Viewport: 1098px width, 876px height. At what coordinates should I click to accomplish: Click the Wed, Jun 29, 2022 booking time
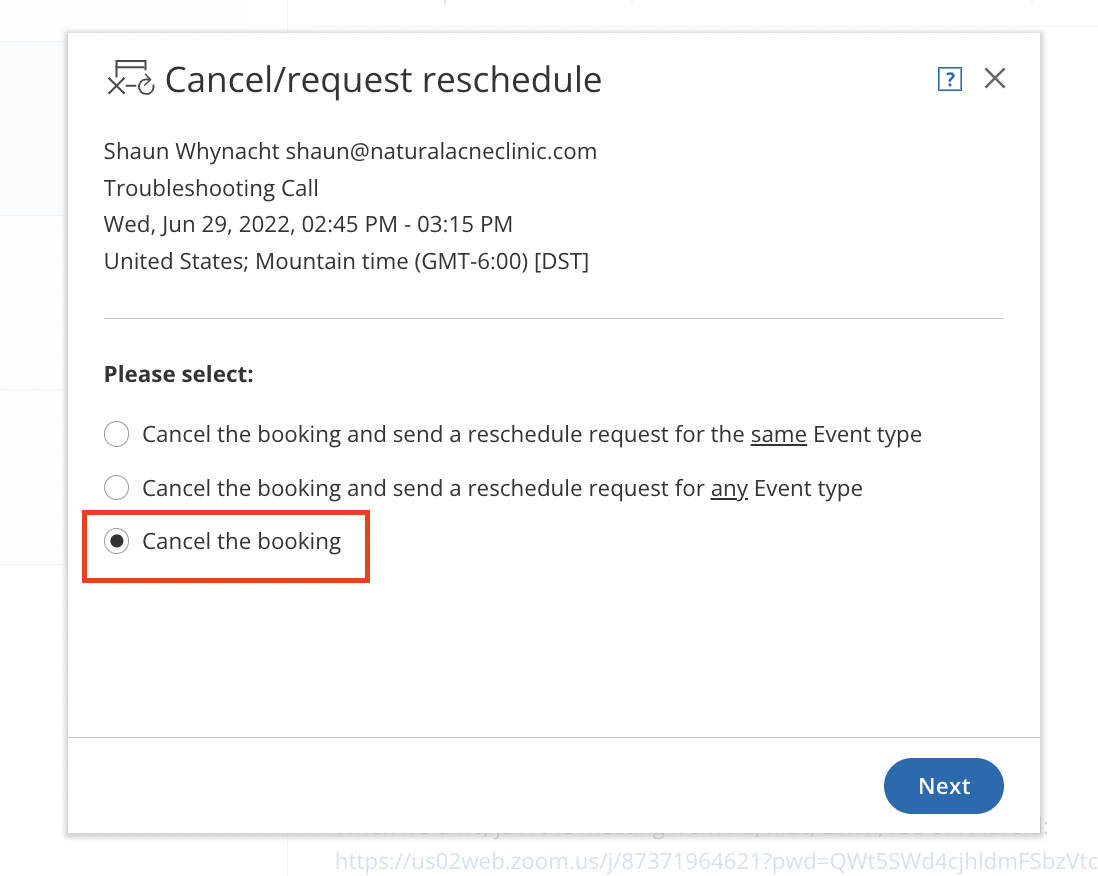pyautogui.click(x=308, y=224)
